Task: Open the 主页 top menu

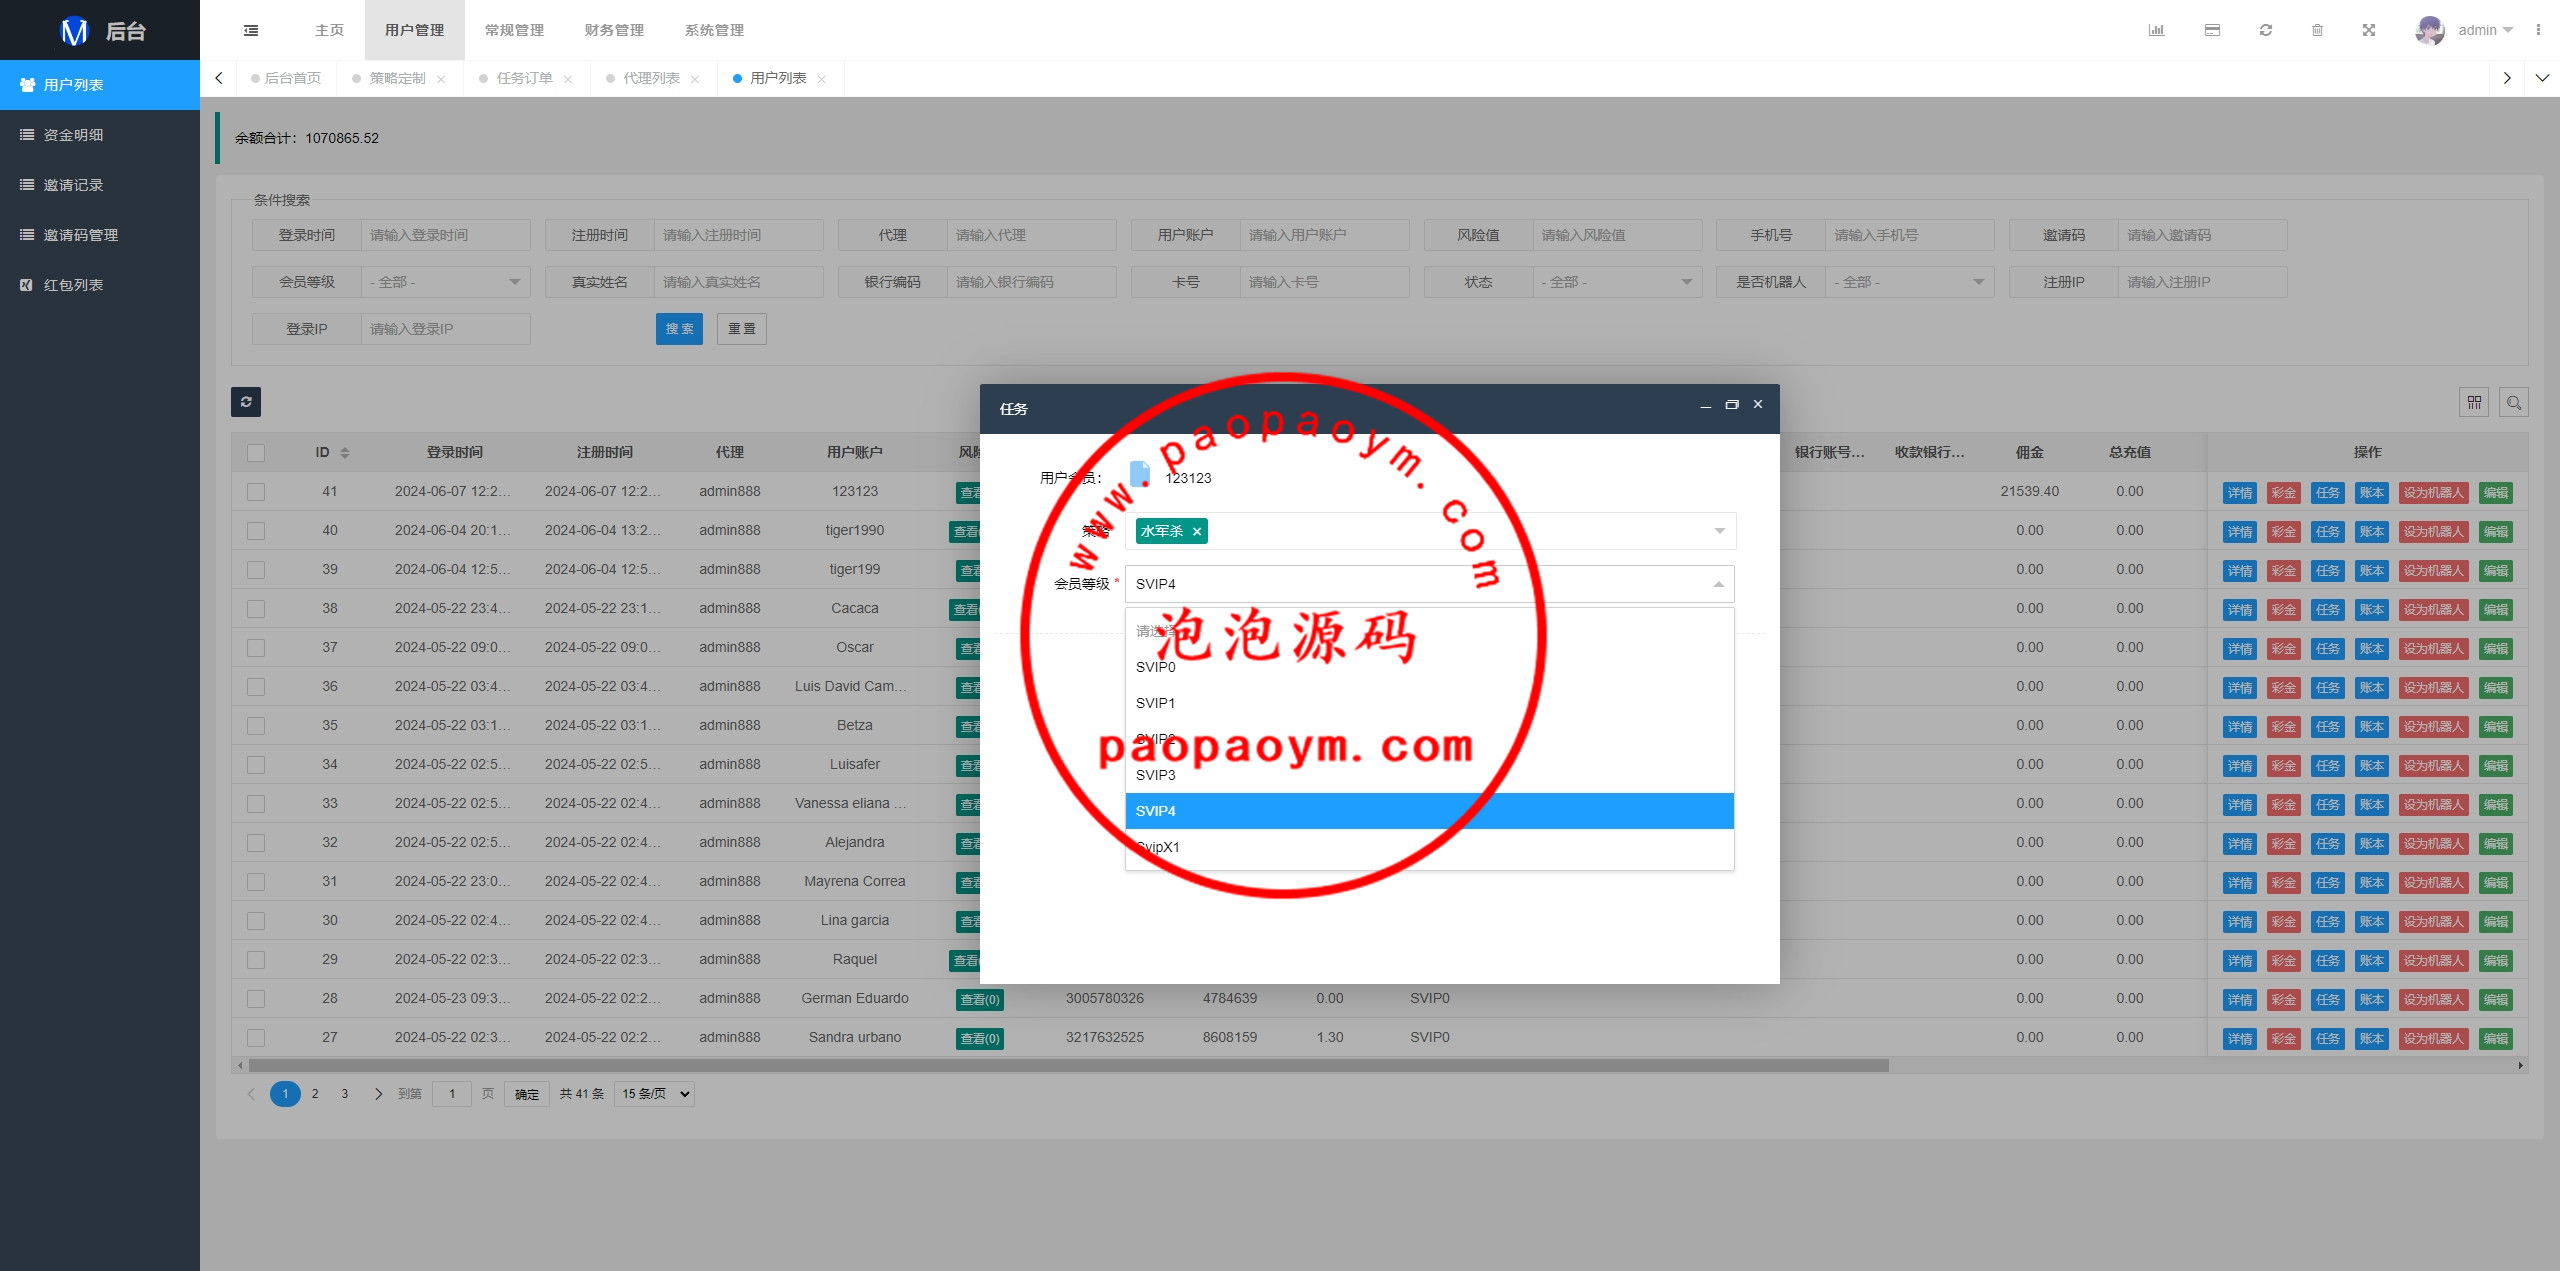Action: click(329, 30)
